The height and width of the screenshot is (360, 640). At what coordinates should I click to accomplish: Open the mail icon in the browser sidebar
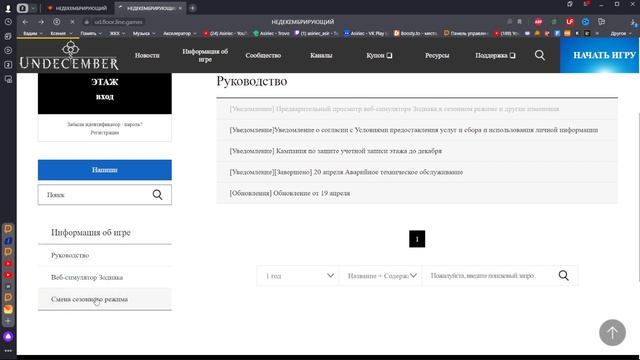click(8, 309)
